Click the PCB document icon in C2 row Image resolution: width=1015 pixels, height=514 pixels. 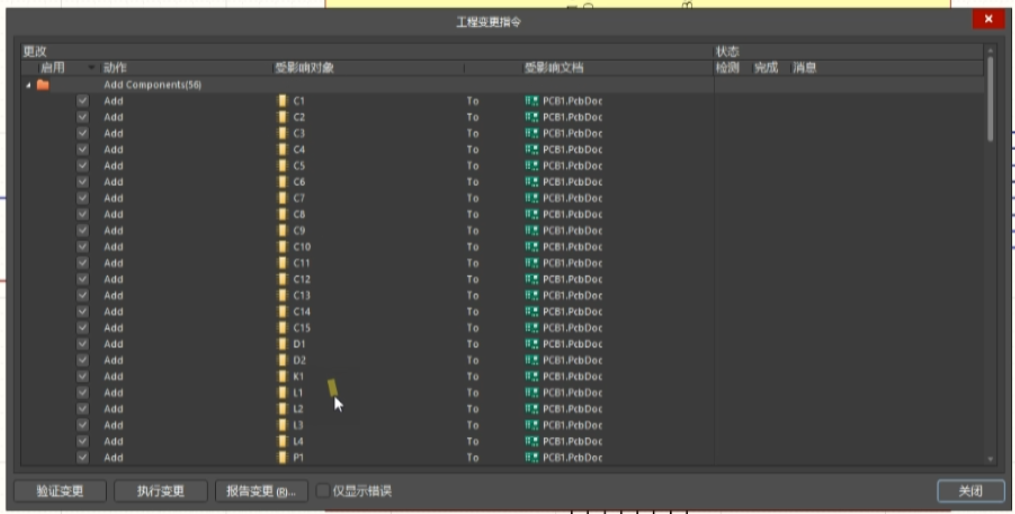coord(532,117)
